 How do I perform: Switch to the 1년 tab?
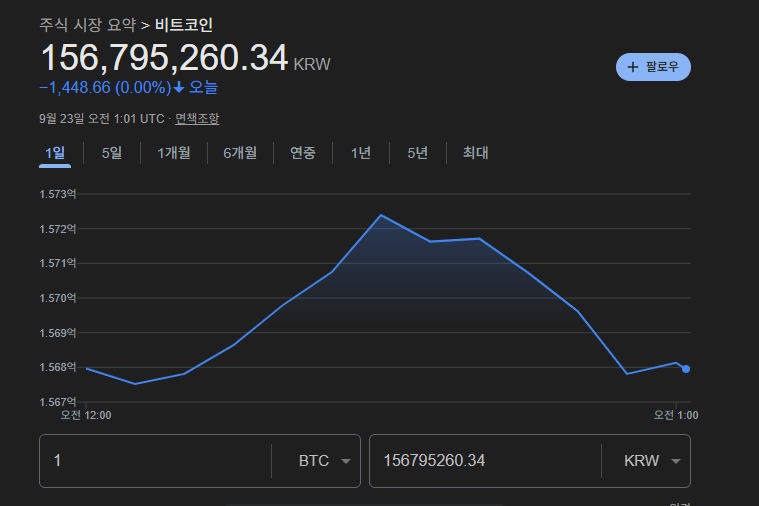[x=361, y=153]
